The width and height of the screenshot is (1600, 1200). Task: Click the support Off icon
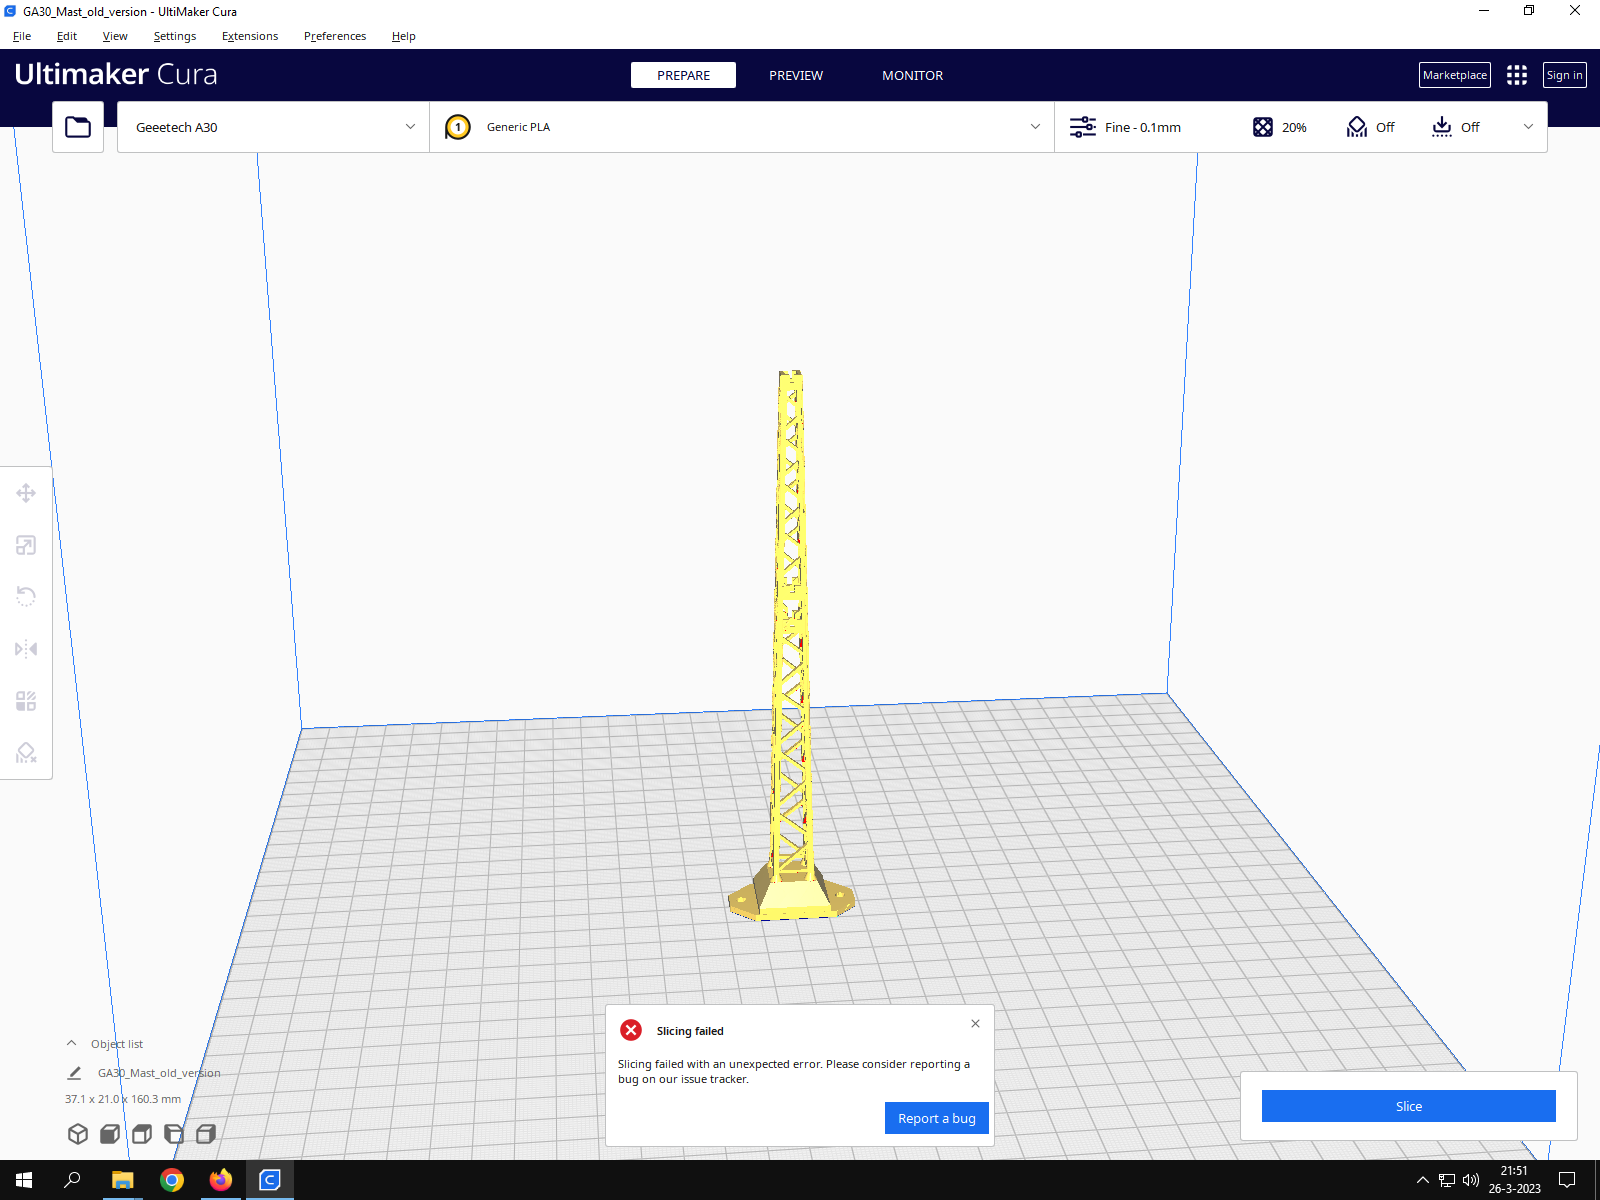(1357, 127)
